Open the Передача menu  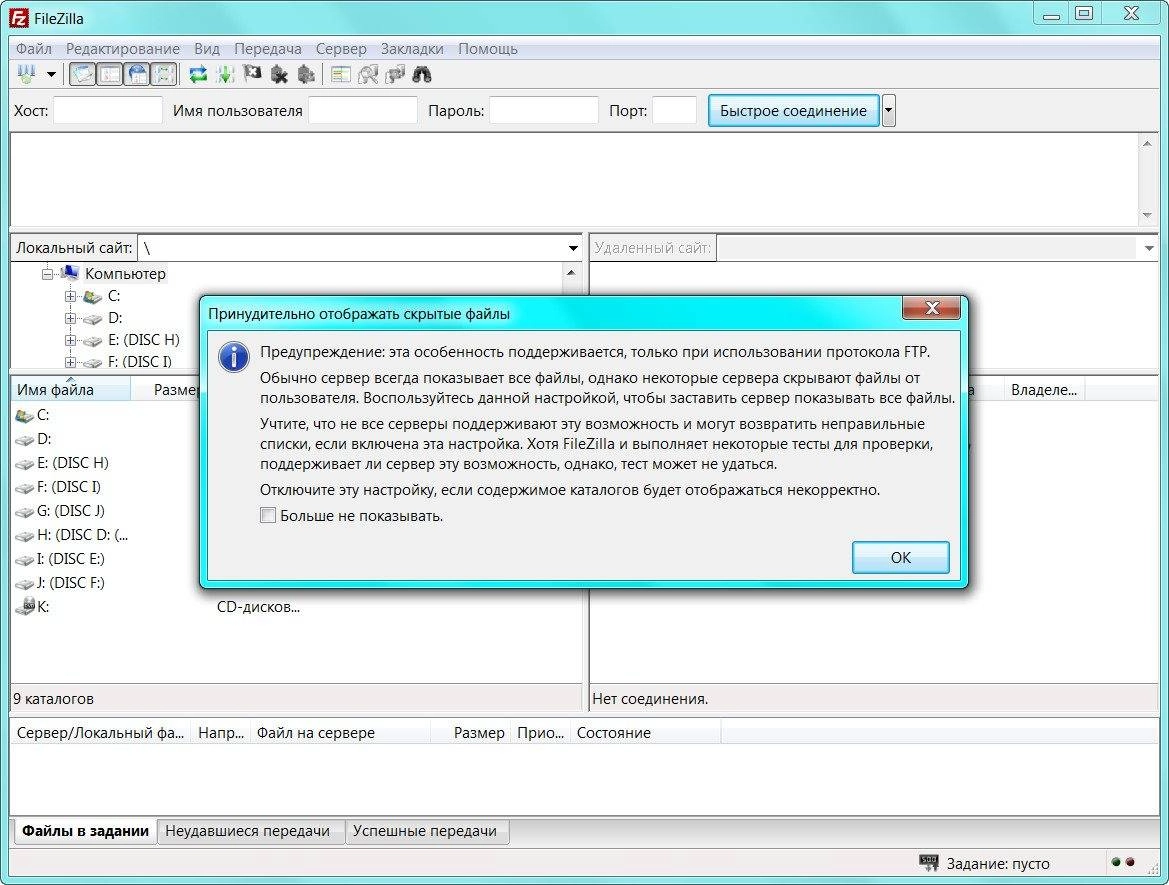coord(268,48)
